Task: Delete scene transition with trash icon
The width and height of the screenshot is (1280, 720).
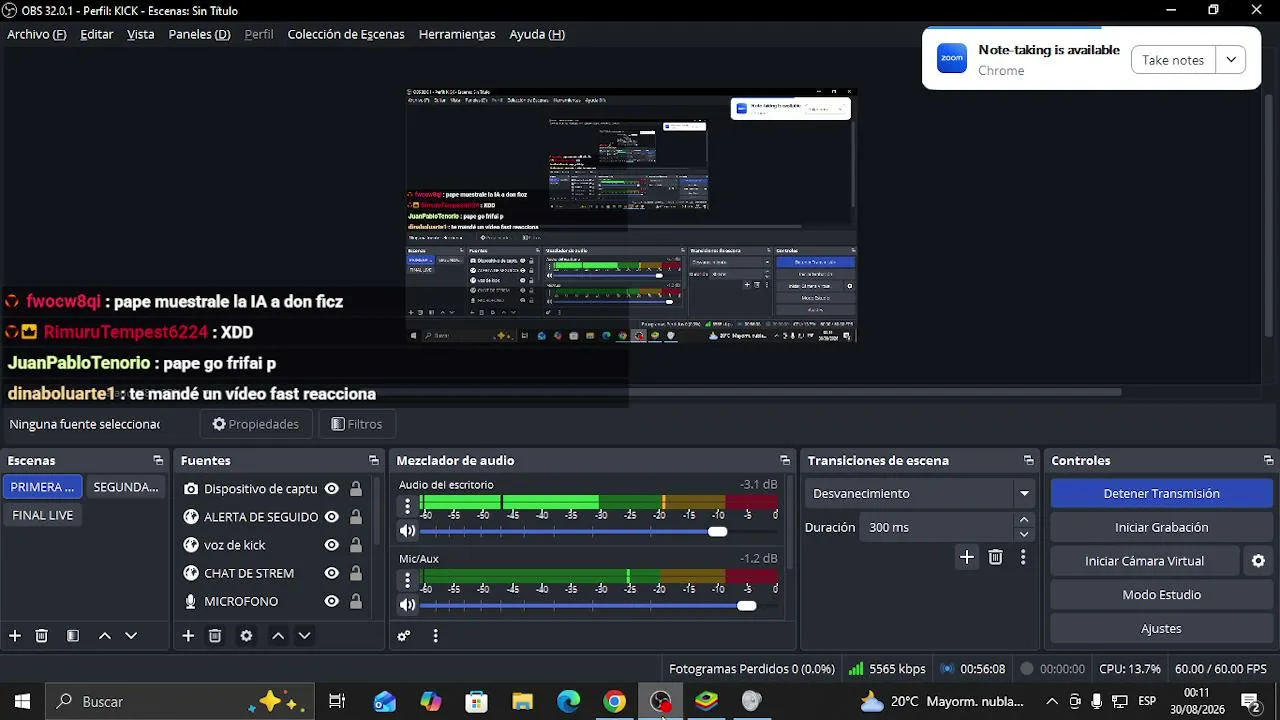Action: click(x=995, y=558)
